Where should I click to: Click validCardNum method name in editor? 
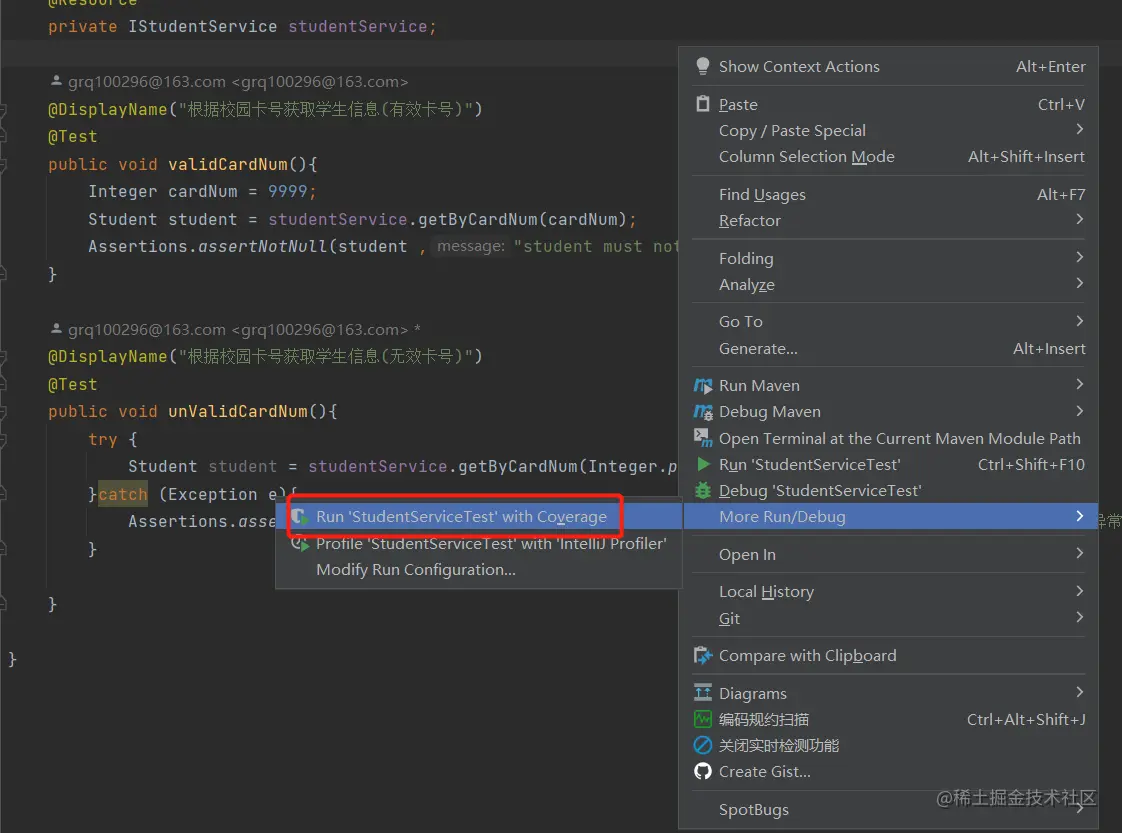point(228,165)
